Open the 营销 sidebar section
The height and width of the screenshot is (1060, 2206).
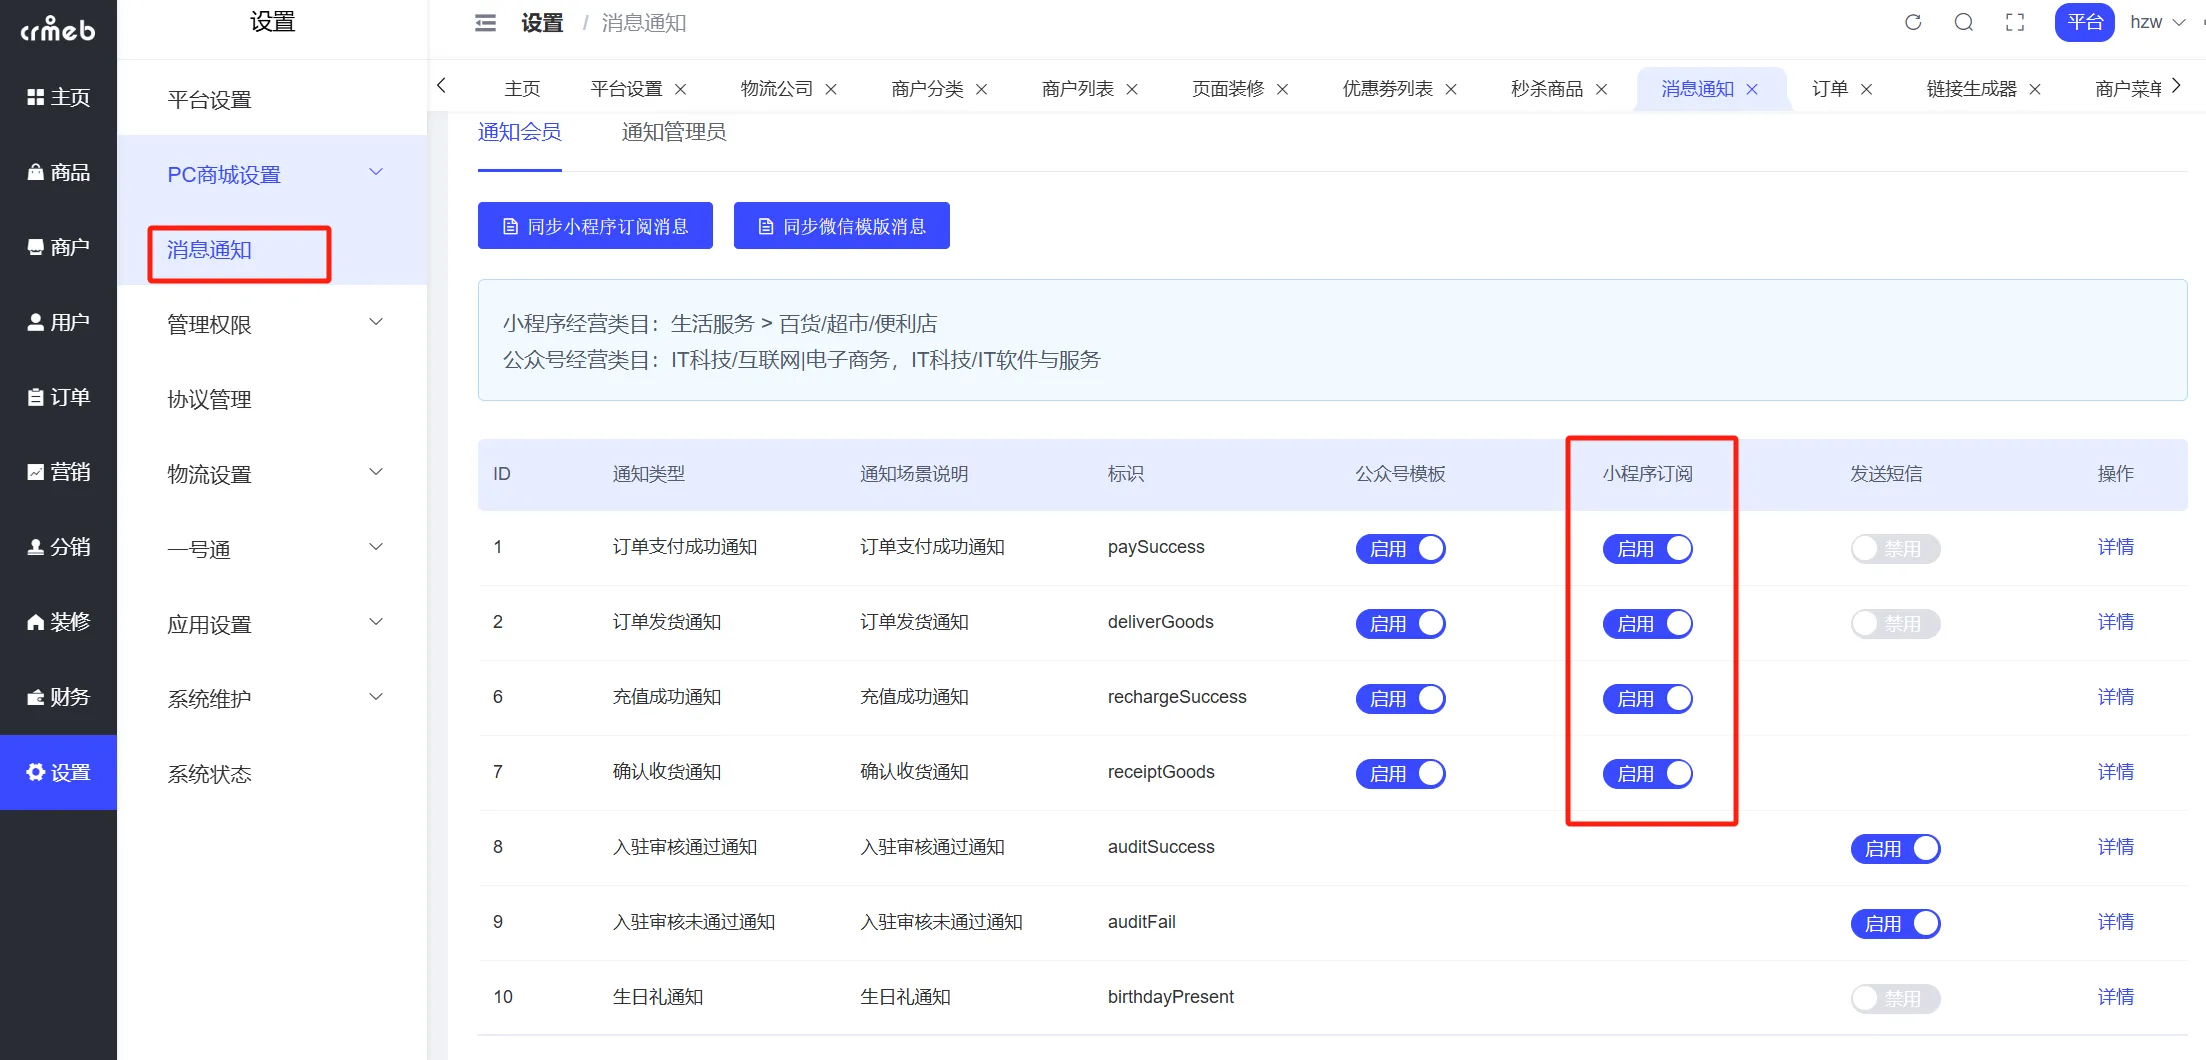point(58,472)
